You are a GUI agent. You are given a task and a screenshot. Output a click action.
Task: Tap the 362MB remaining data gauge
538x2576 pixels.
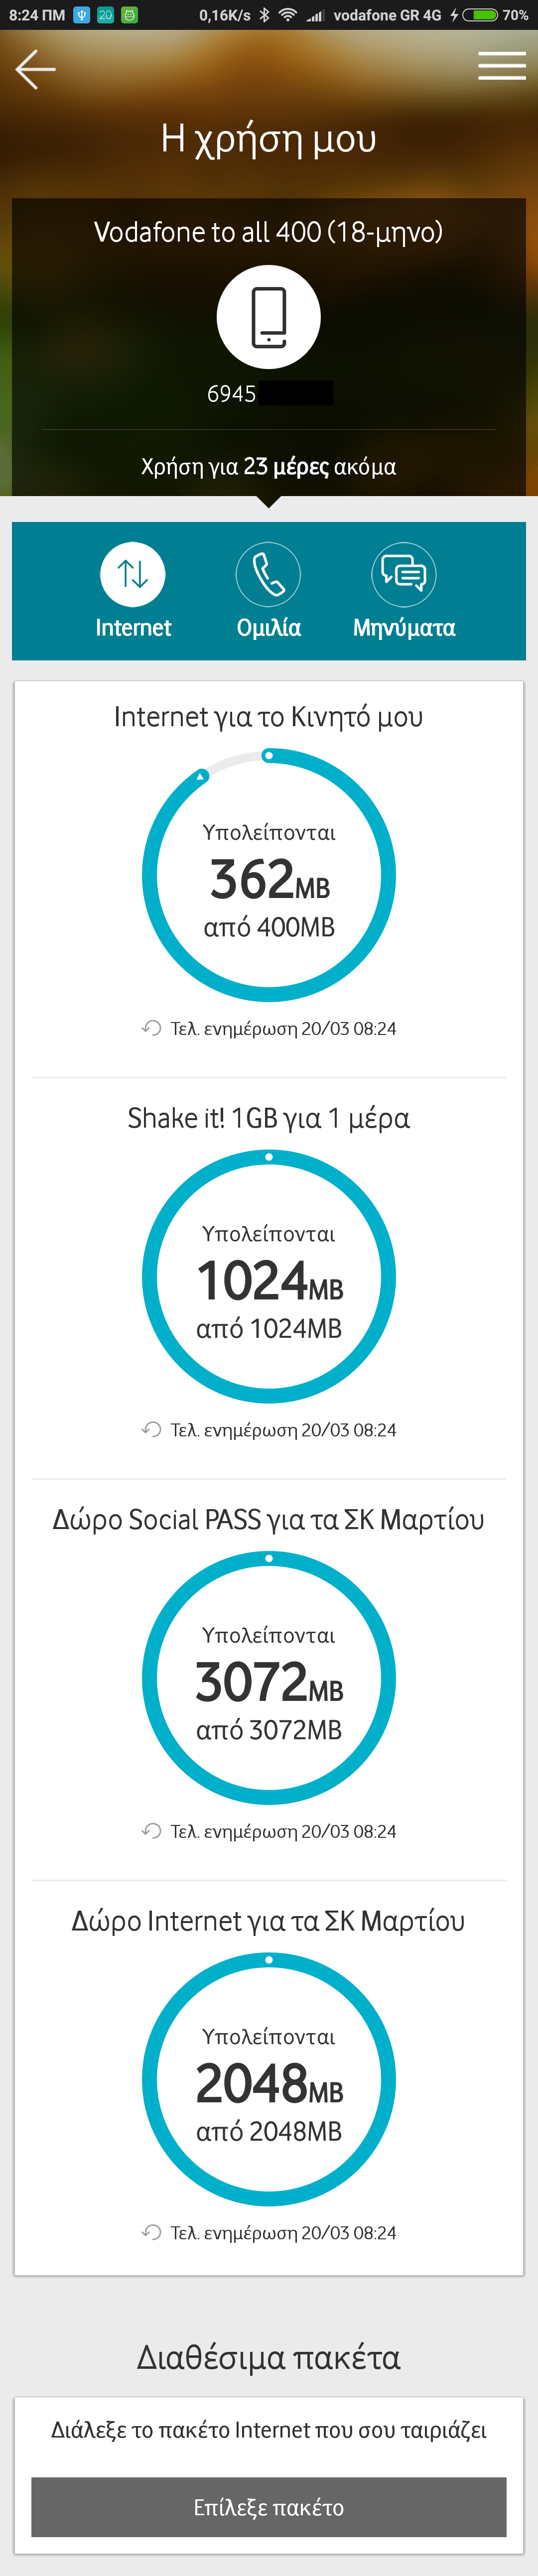point(269,876)
